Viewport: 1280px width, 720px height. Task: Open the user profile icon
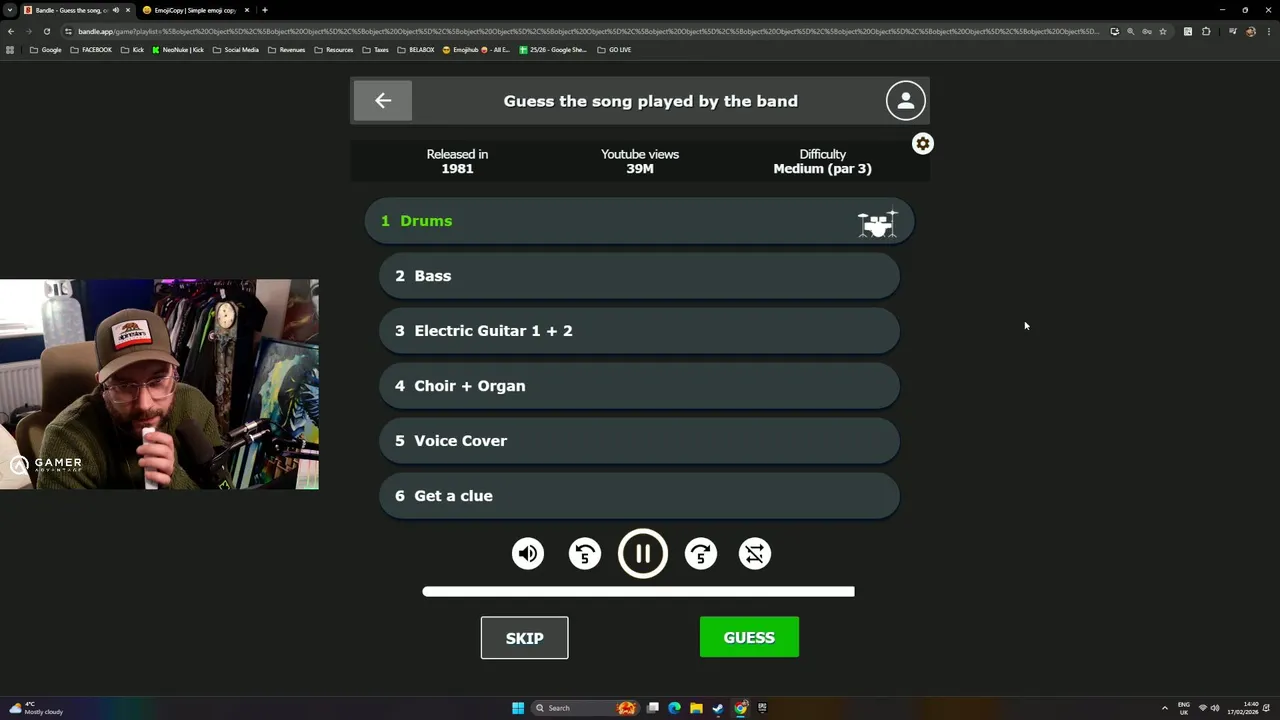pyautogui.click(x=905, y=101)
